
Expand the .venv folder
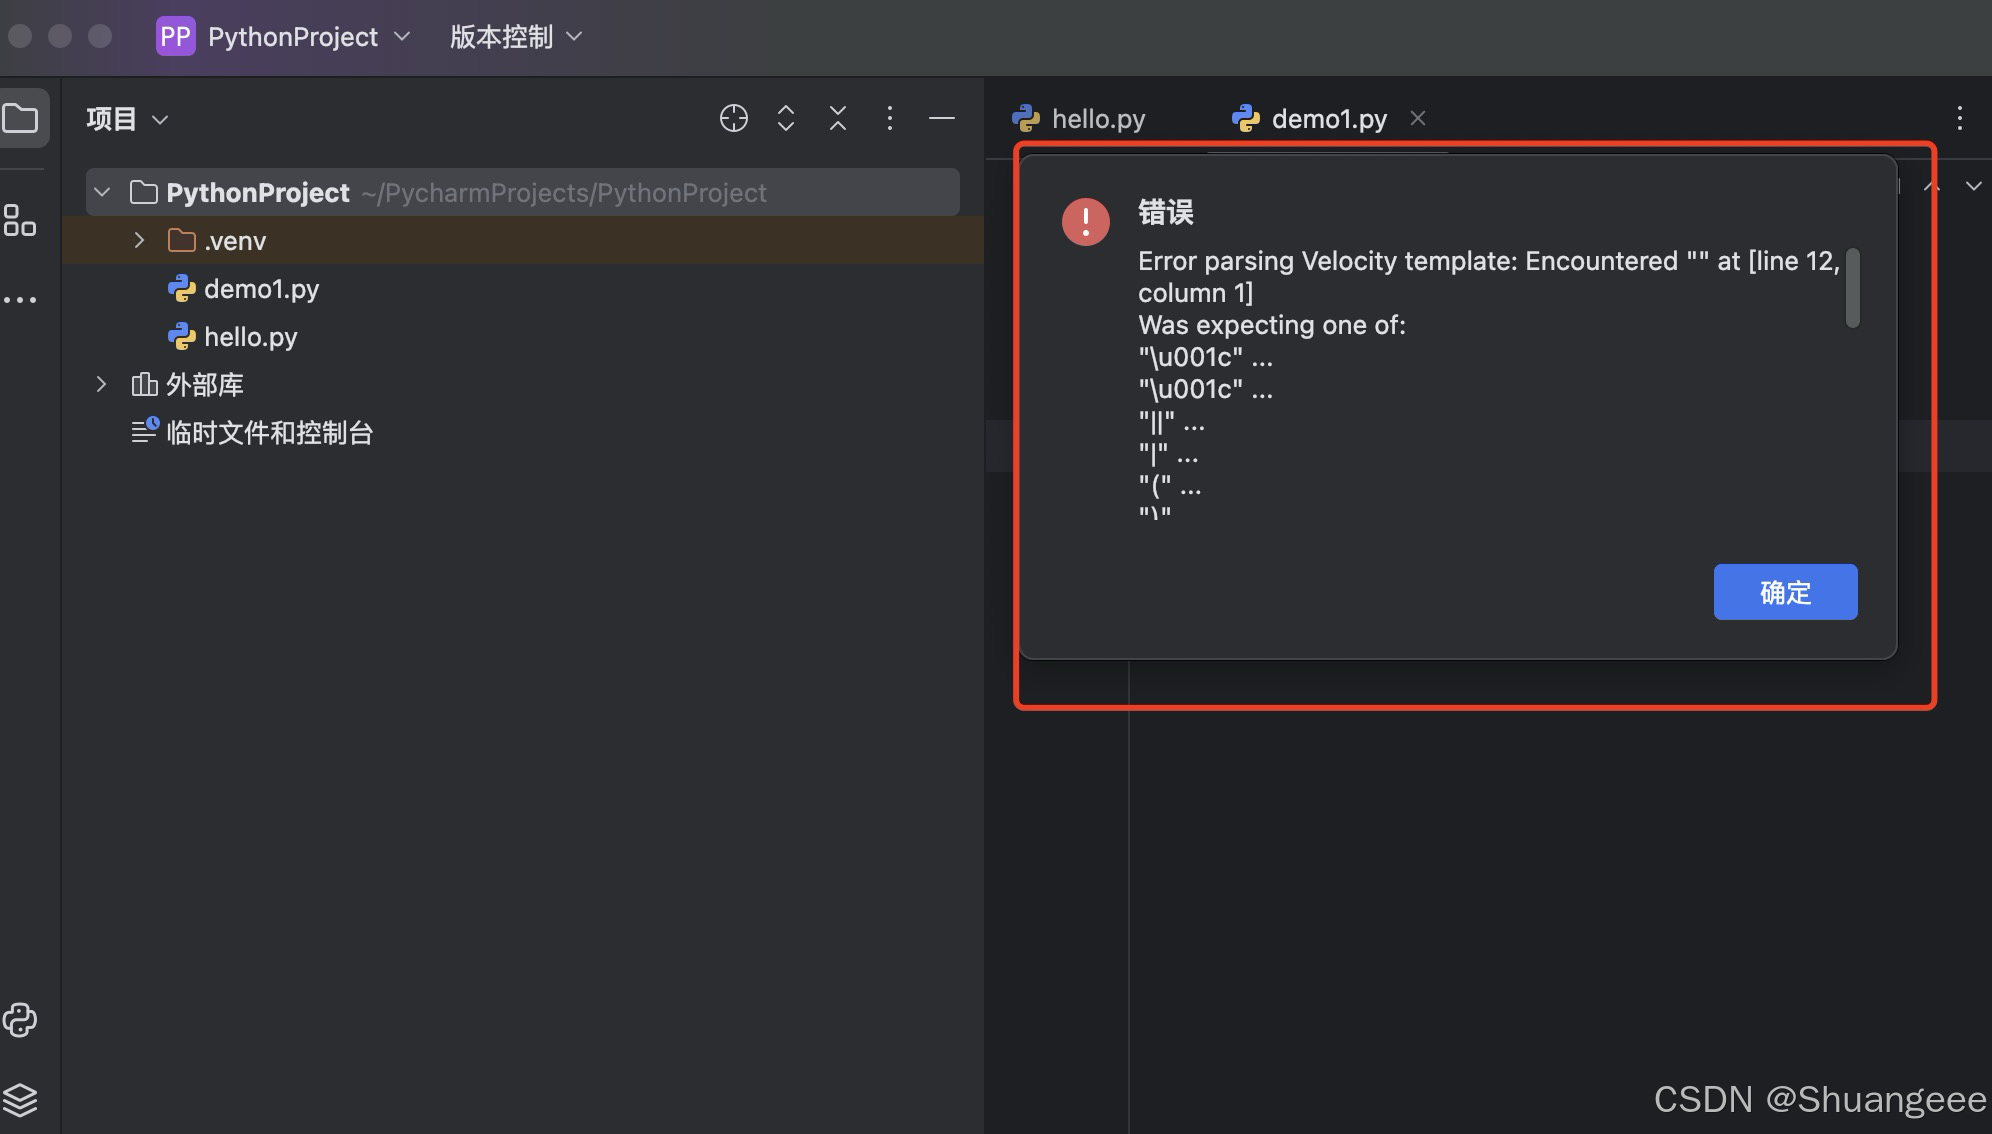coord(139,240)
